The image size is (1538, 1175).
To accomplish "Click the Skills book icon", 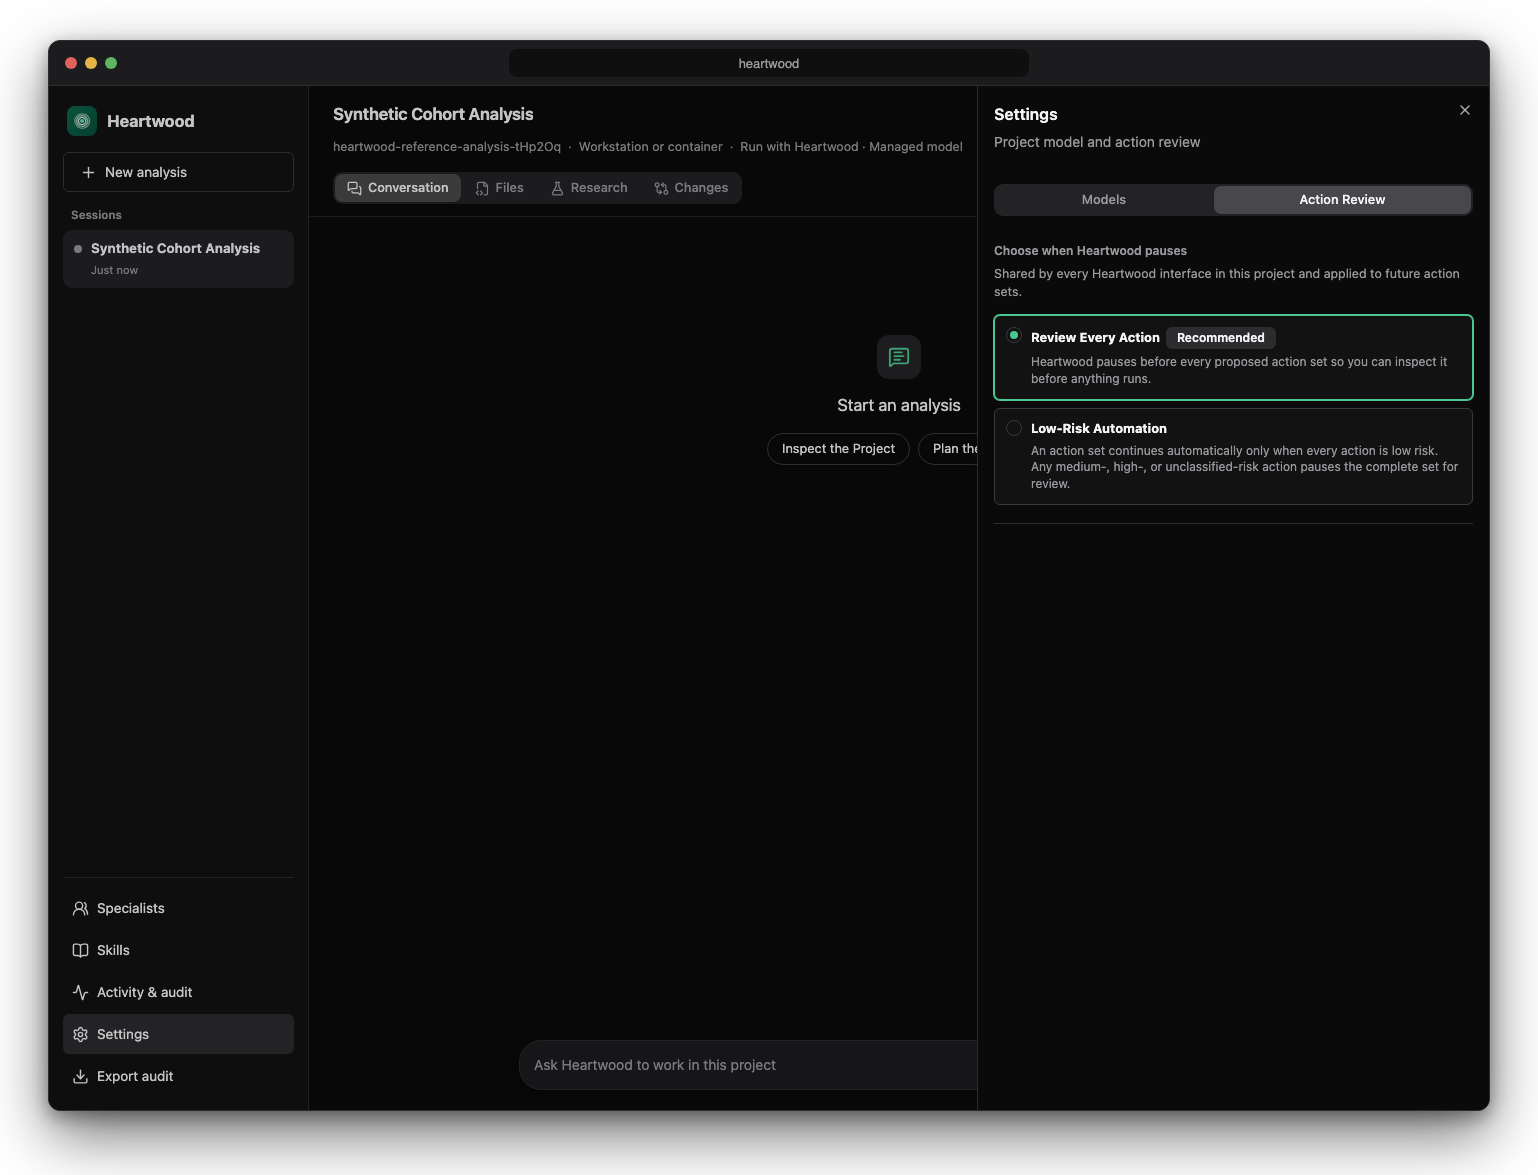I will pyautogui.click(x=81, y=950).
